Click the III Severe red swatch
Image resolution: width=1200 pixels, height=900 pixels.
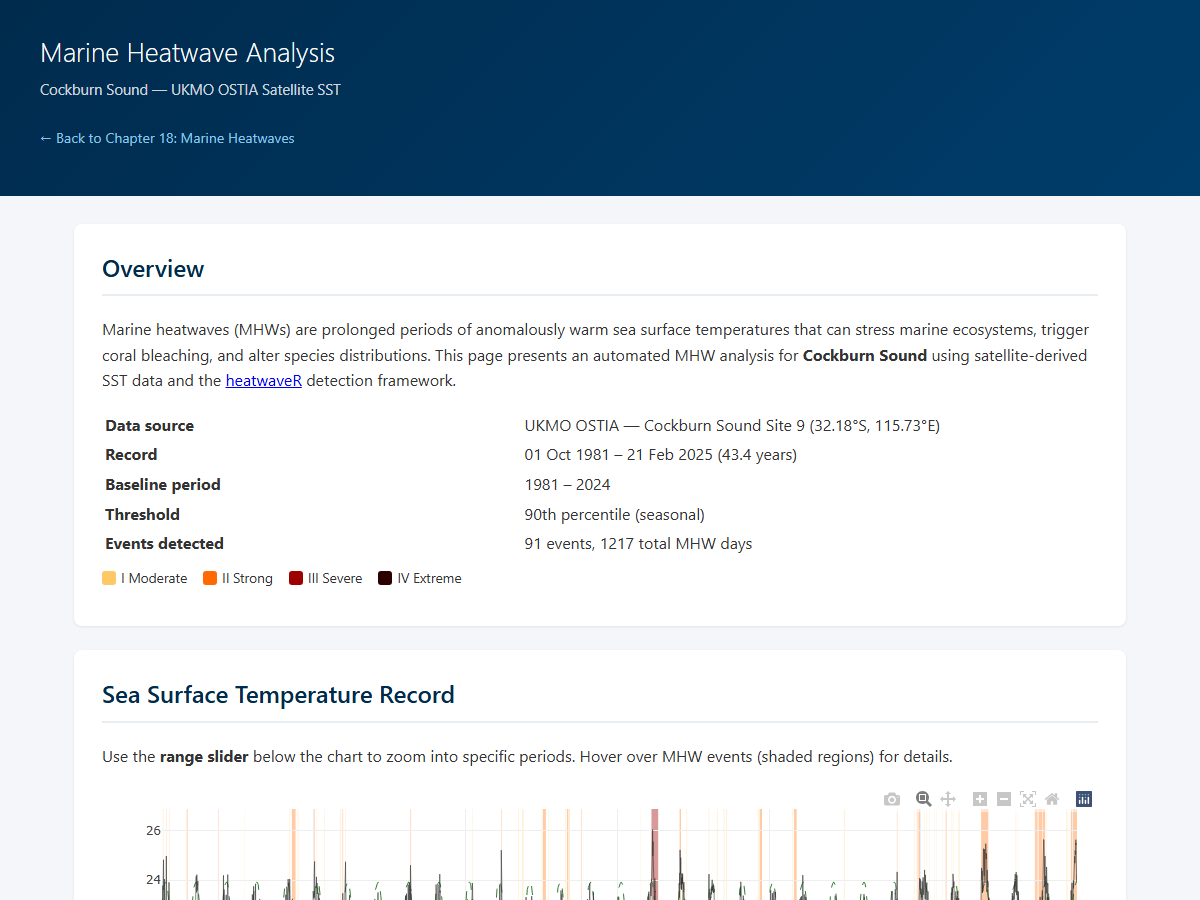point(296,578)
